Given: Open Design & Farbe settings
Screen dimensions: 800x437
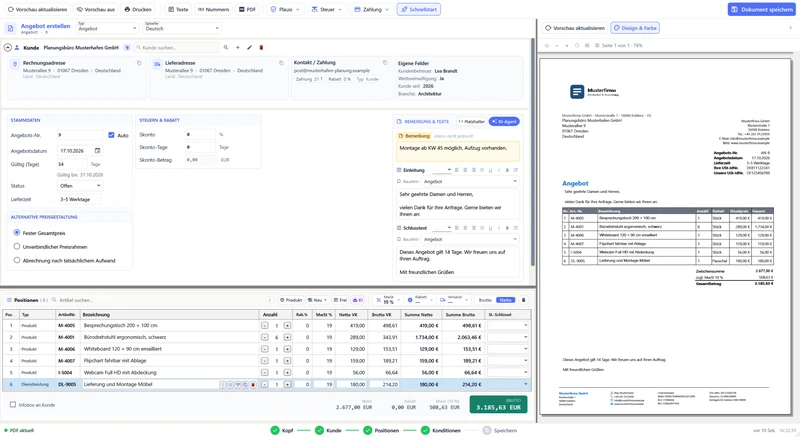Looking at the screenshot, I should click(635, 28).
